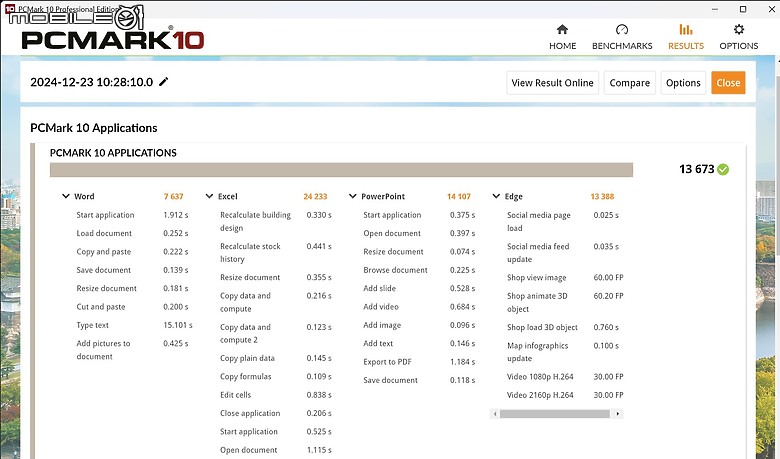The width and height of the screenshot is (780, 459).
Task: Click the overall score 13 673
Action: [696, 170]
